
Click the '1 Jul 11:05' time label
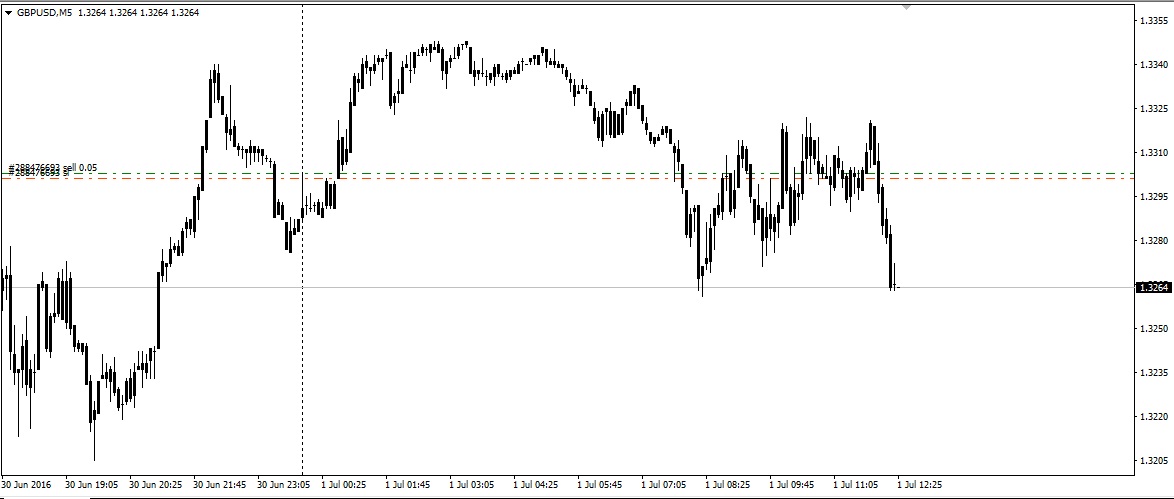click(x=856, y=485)
